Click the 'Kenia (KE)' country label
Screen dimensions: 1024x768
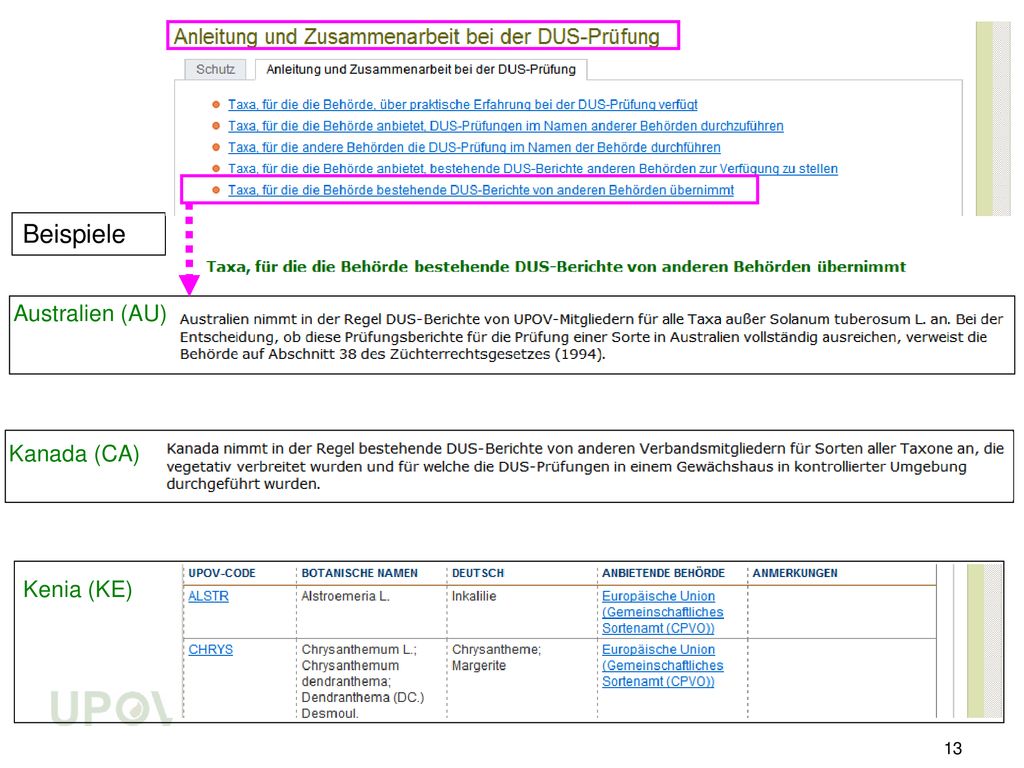pos(78,589)
